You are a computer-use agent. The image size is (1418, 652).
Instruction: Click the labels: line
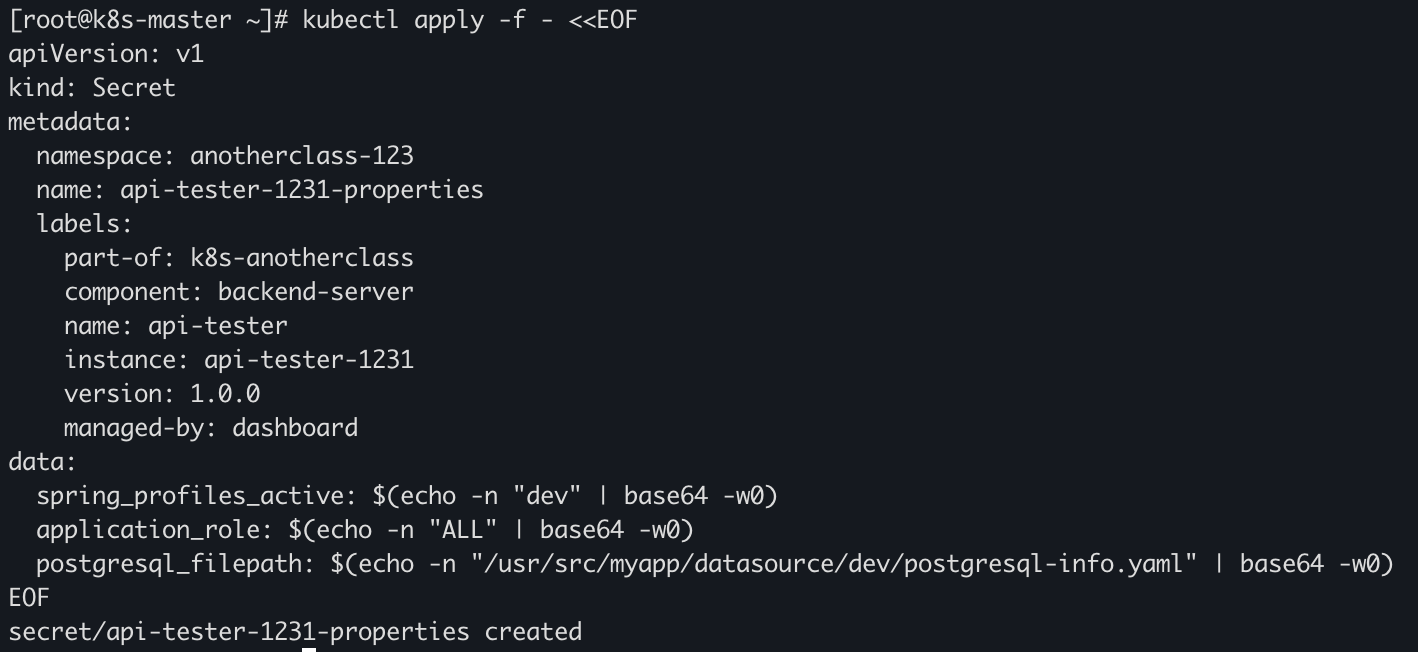click(84, 224)
